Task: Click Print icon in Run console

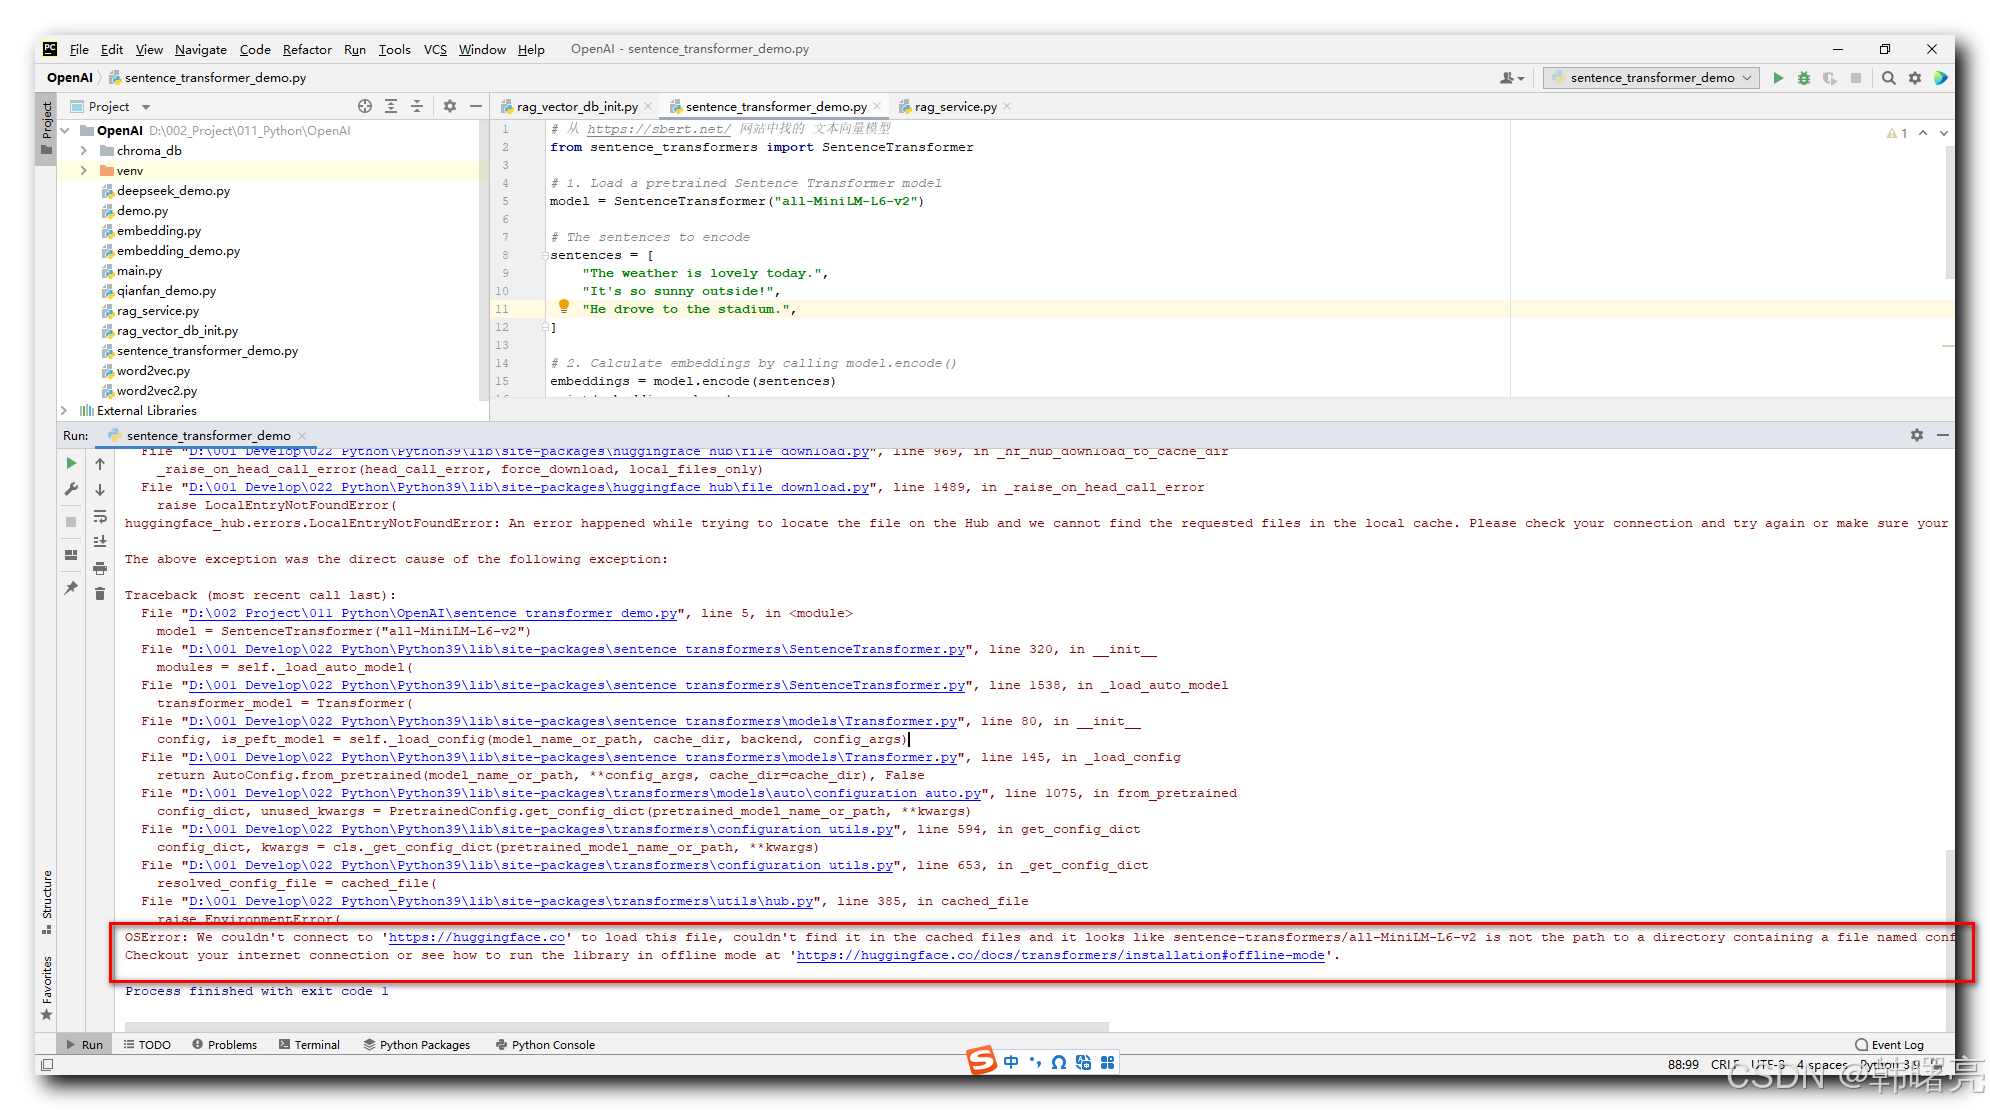Action: [100, 568]
